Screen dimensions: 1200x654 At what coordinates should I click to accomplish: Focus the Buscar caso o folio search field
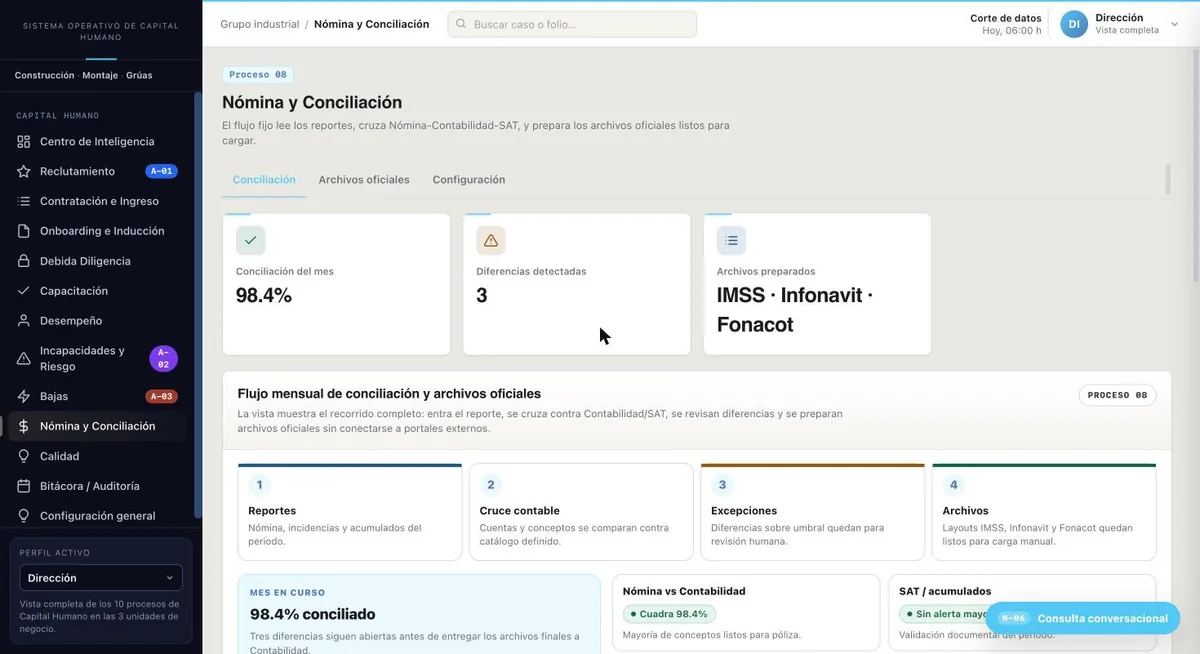point(572,24)
